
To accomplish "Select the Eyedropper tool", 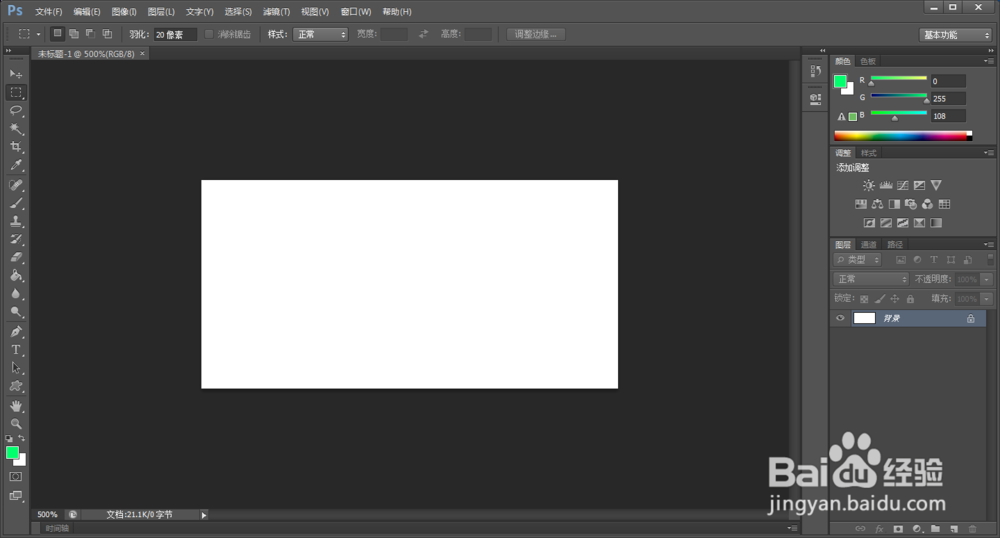I will pos(16,165).
